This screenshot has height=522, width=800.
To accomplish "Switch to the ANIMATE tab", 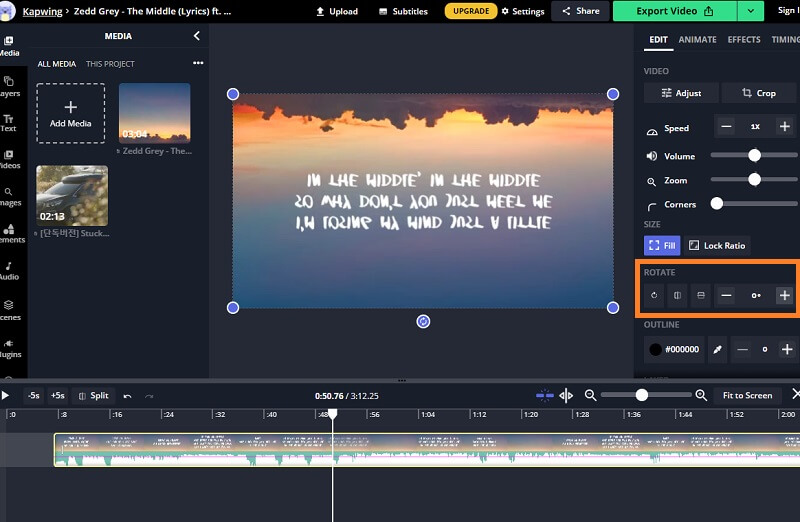I will (697, 40).
